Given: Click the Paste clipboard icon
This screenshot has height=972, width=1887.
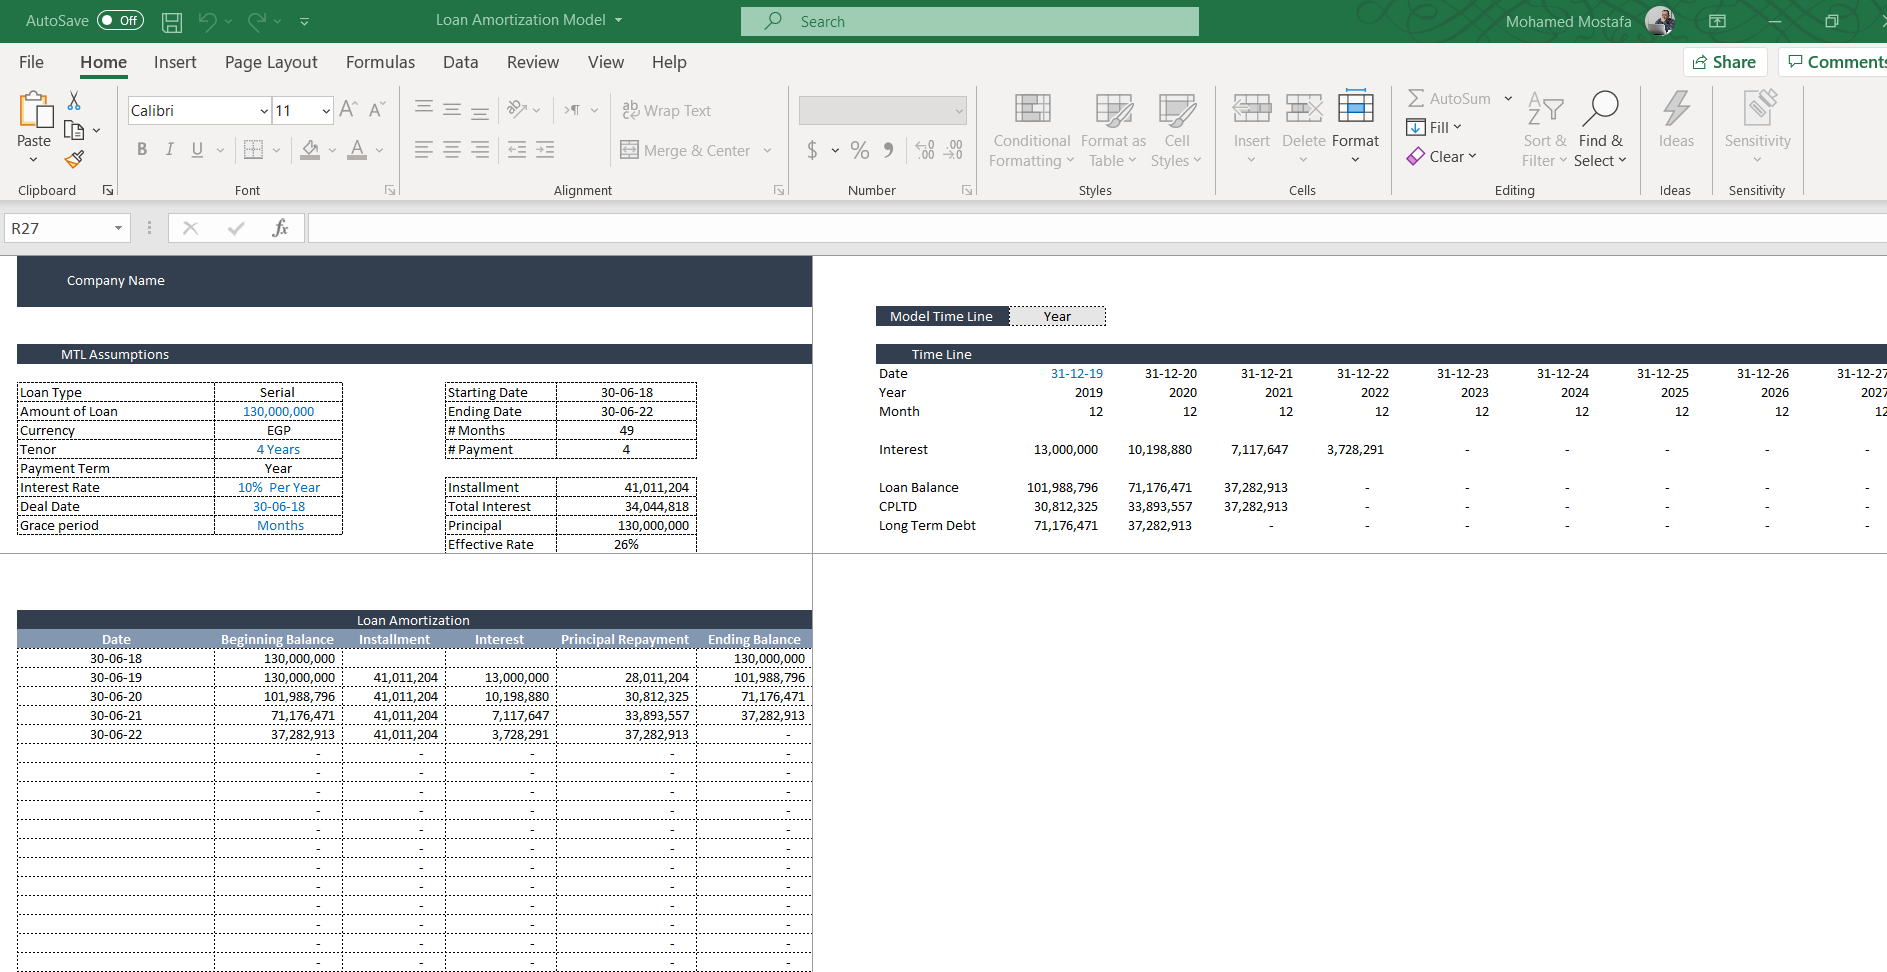Looking at the screenshot, I should (x=36, y=110).
